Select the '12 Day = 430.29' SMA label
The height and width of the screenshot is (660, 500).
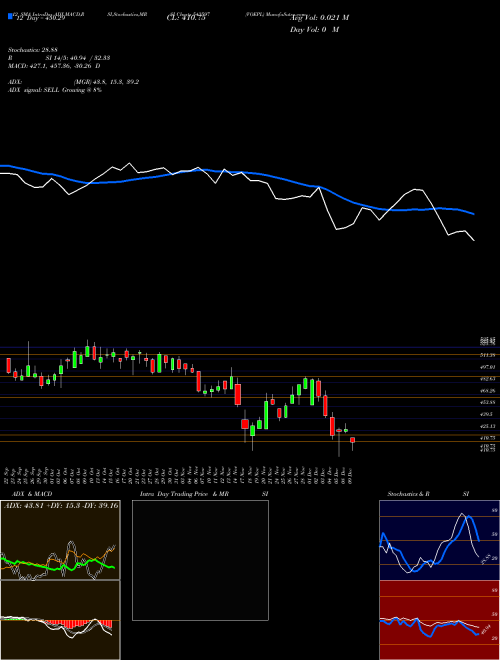(41, 19)
